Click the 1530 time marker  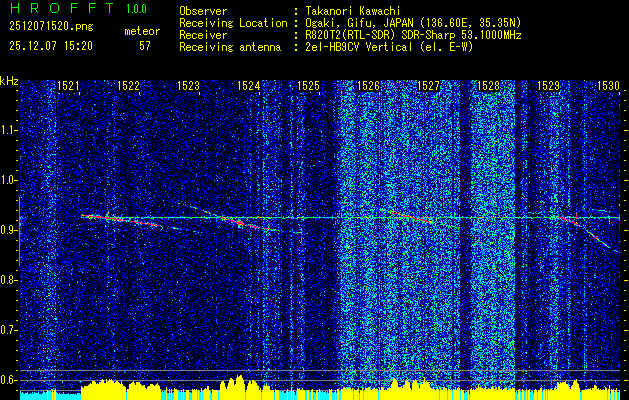point(608,87)
